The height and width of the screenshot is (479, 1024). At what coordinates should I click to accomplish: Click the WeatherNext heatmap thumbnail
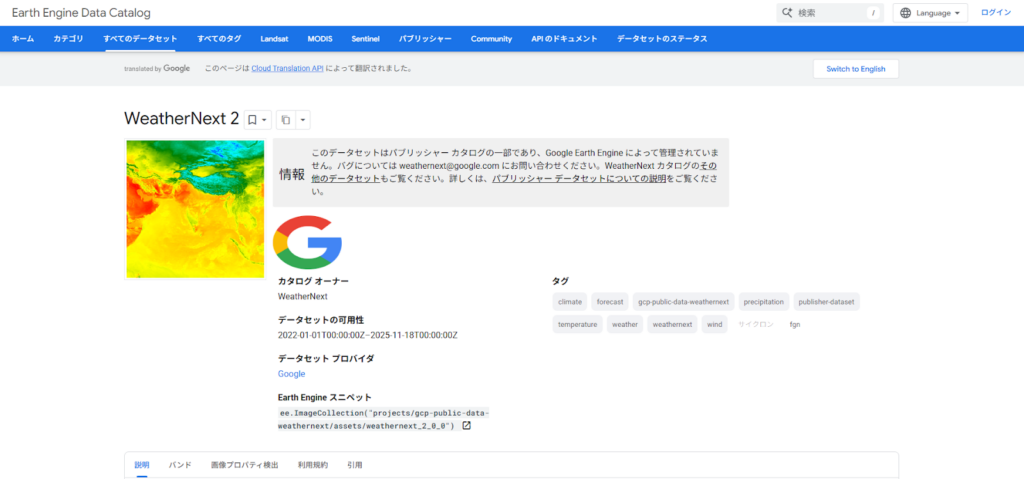coord(195,209)
